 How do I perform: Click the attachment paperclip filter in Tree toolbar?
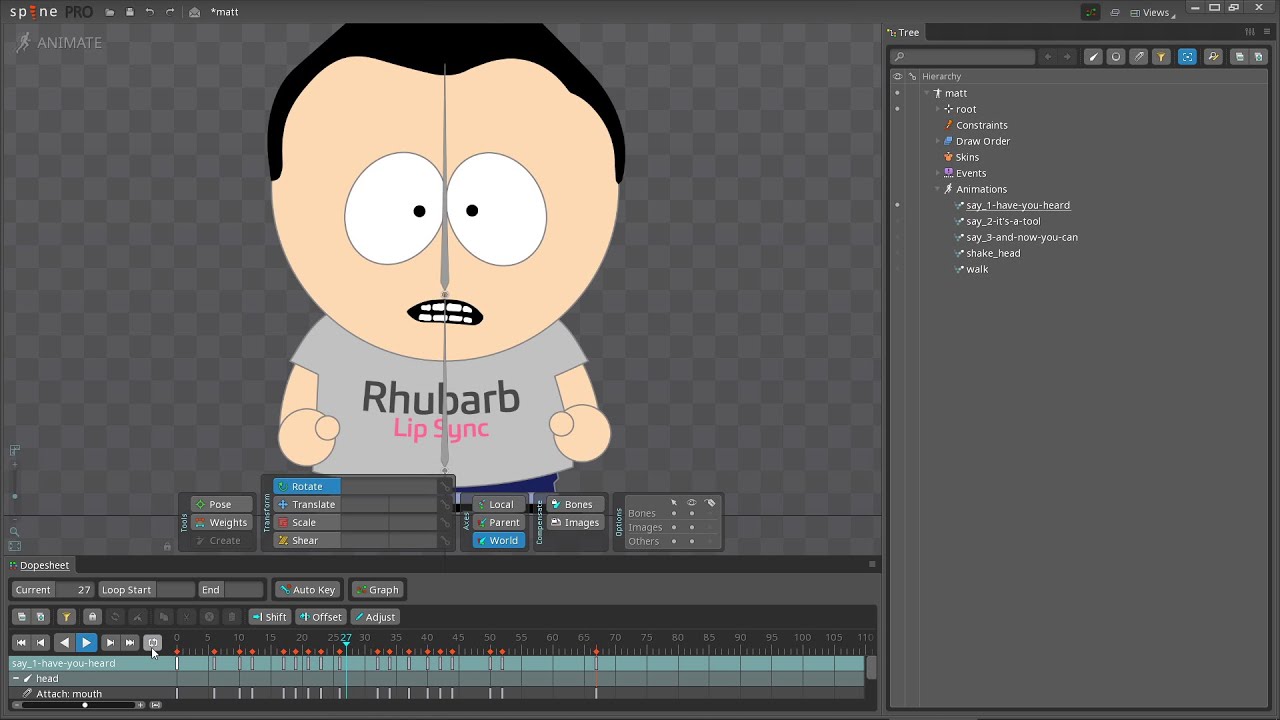point(1139,57)
